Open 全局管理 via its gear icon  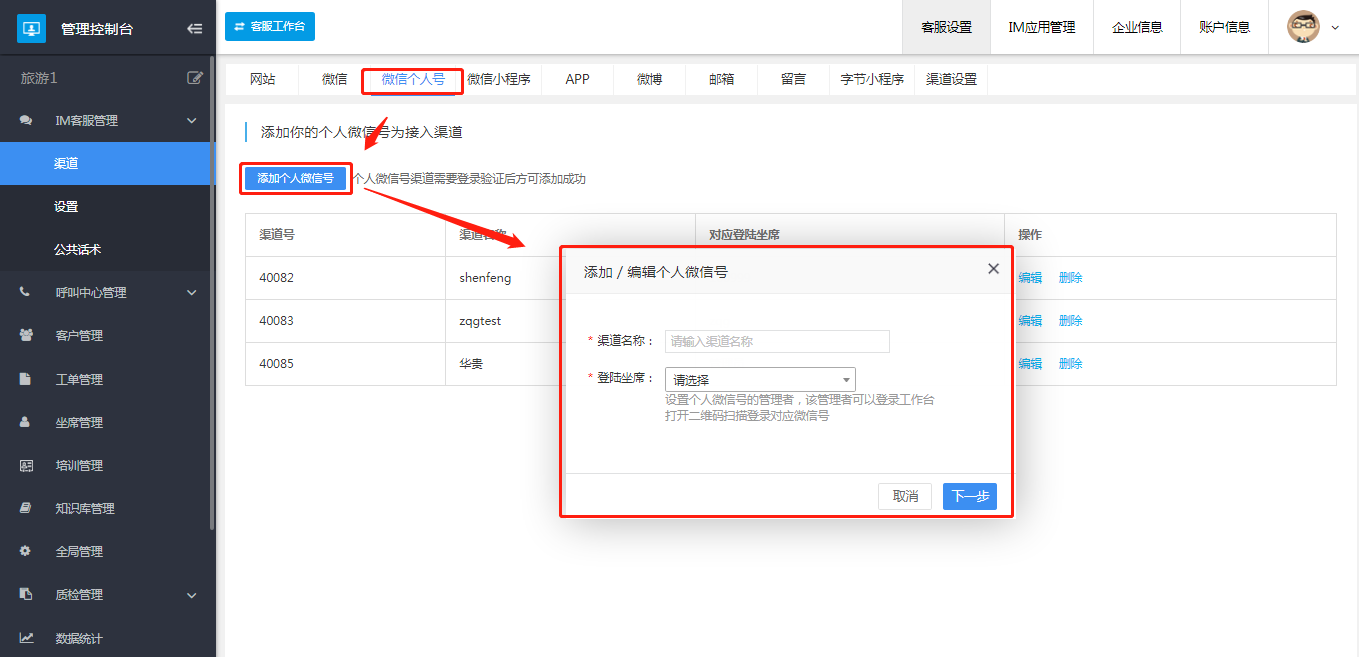[26, 551]
